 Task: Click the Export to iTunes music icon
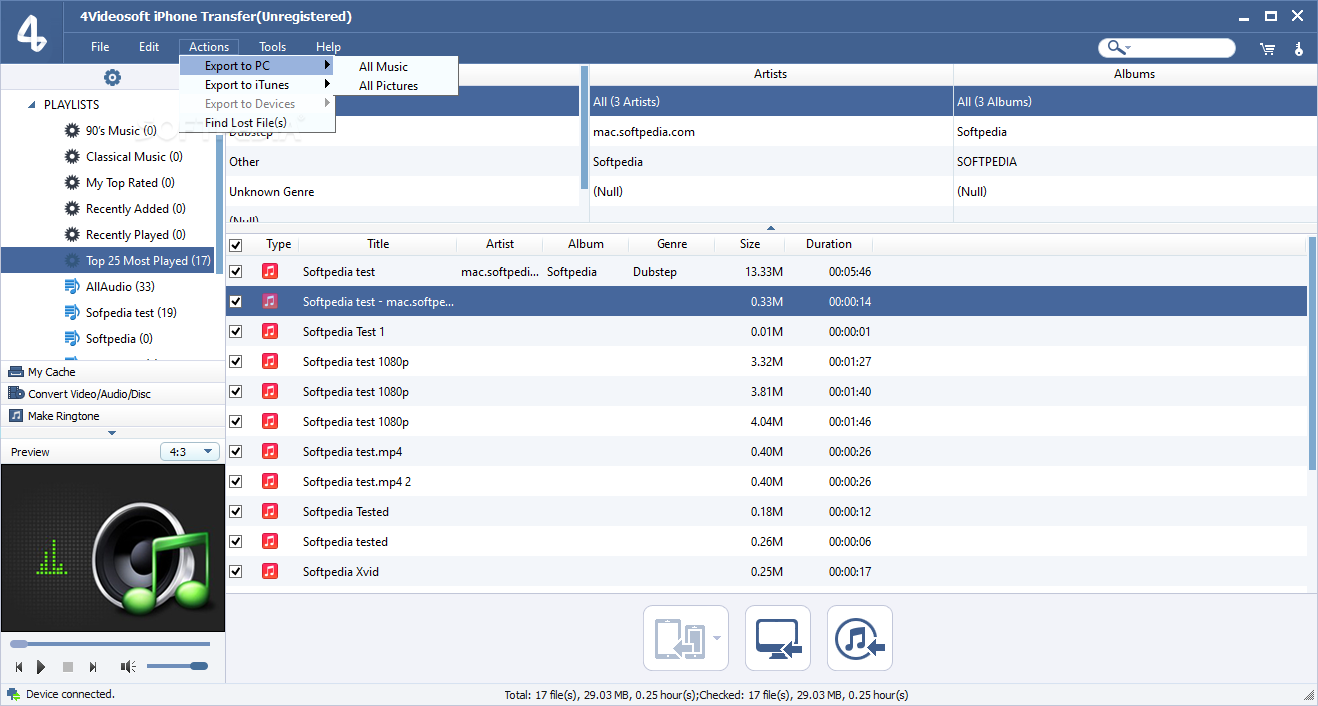(860, 638)
